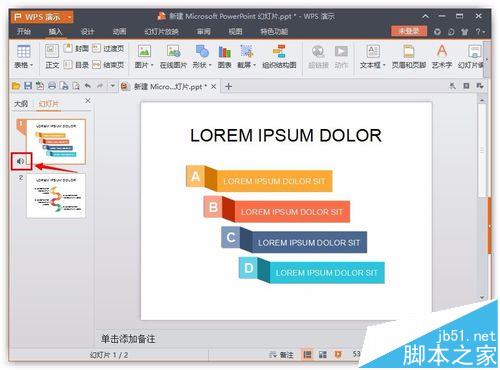Select slide 1 thumbnail
The image size is (500, 370).
point(56,142)
